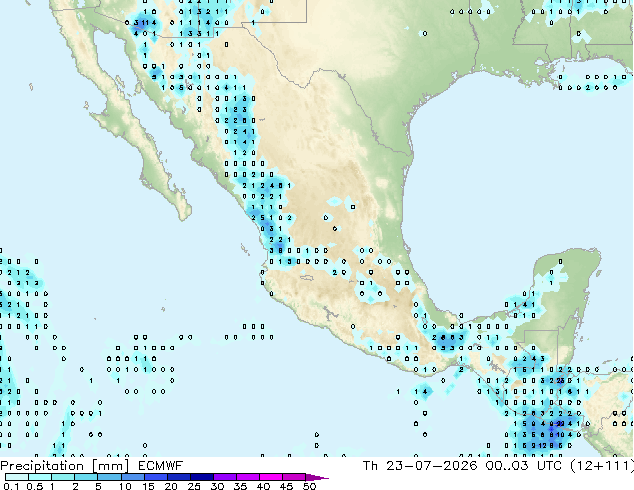Click the "20" legend tick label

point(171,486)
